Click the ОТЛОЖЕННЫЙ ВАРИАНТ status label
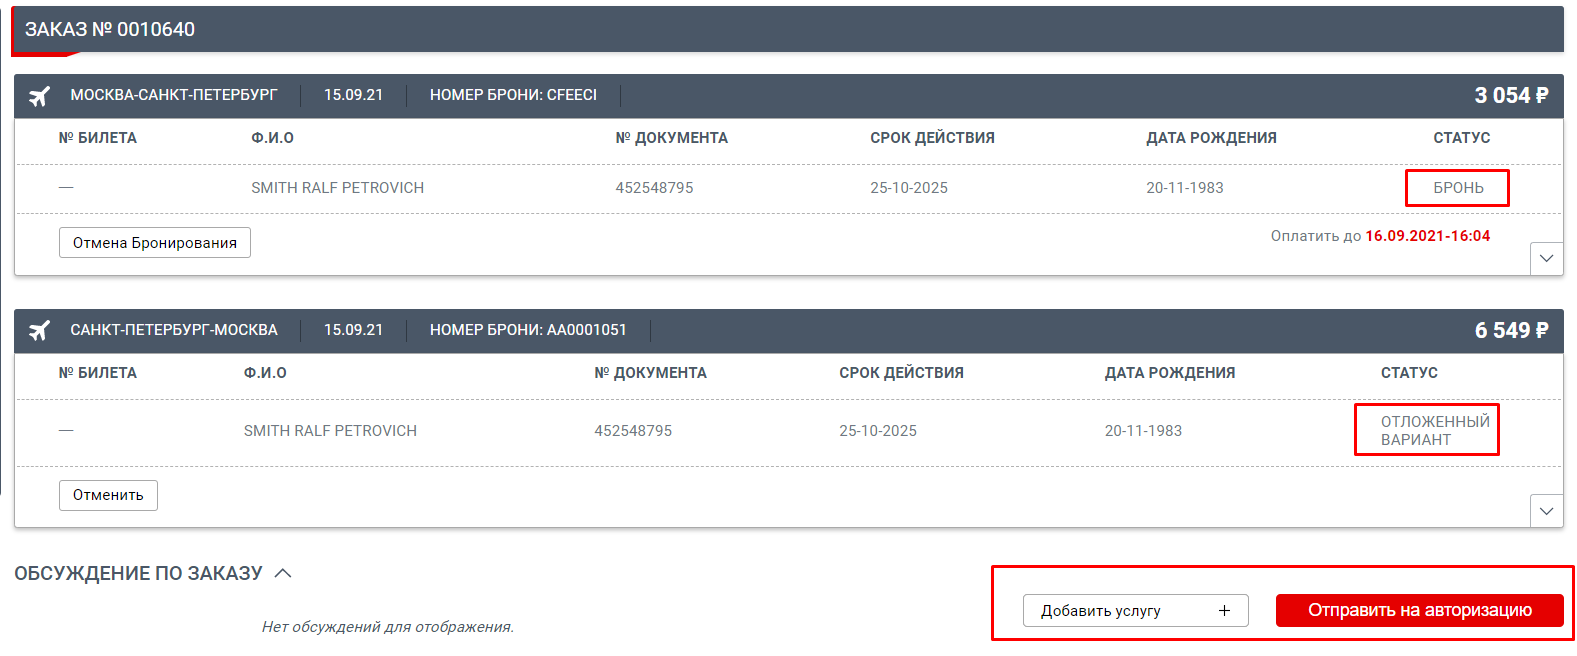This screenshot has height=656, width=1577. click(1434, 430)
